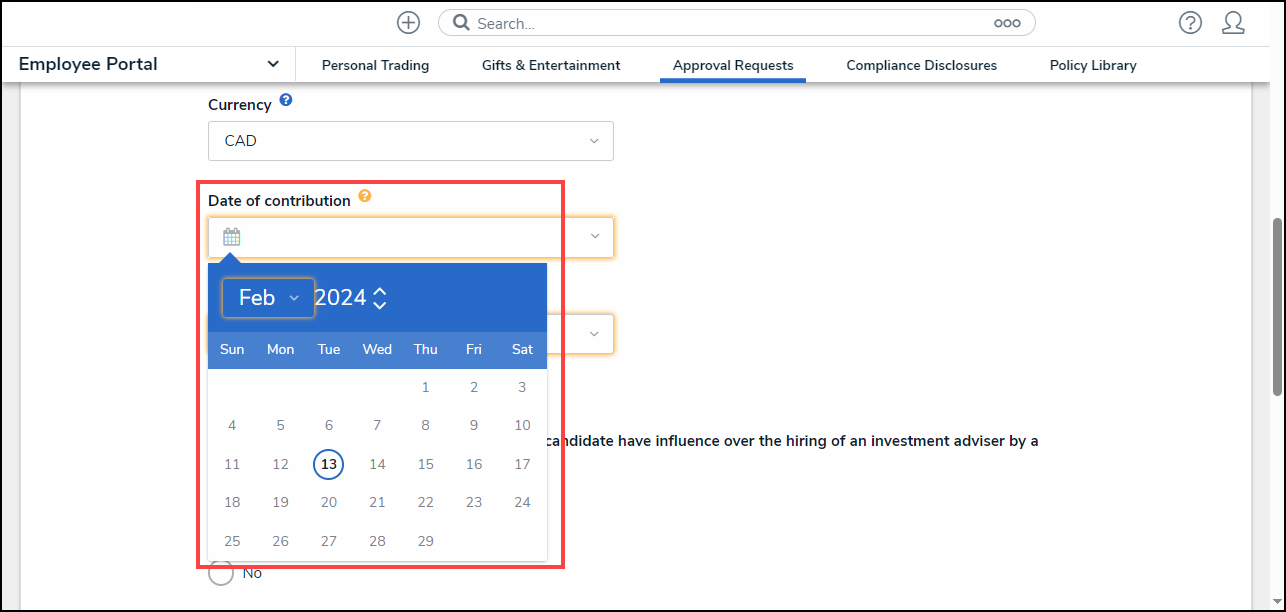Open help via the question mark icon top right
Image resolution: width=1286 pixels, height=612 pixels.
(x=1190, y=22)
